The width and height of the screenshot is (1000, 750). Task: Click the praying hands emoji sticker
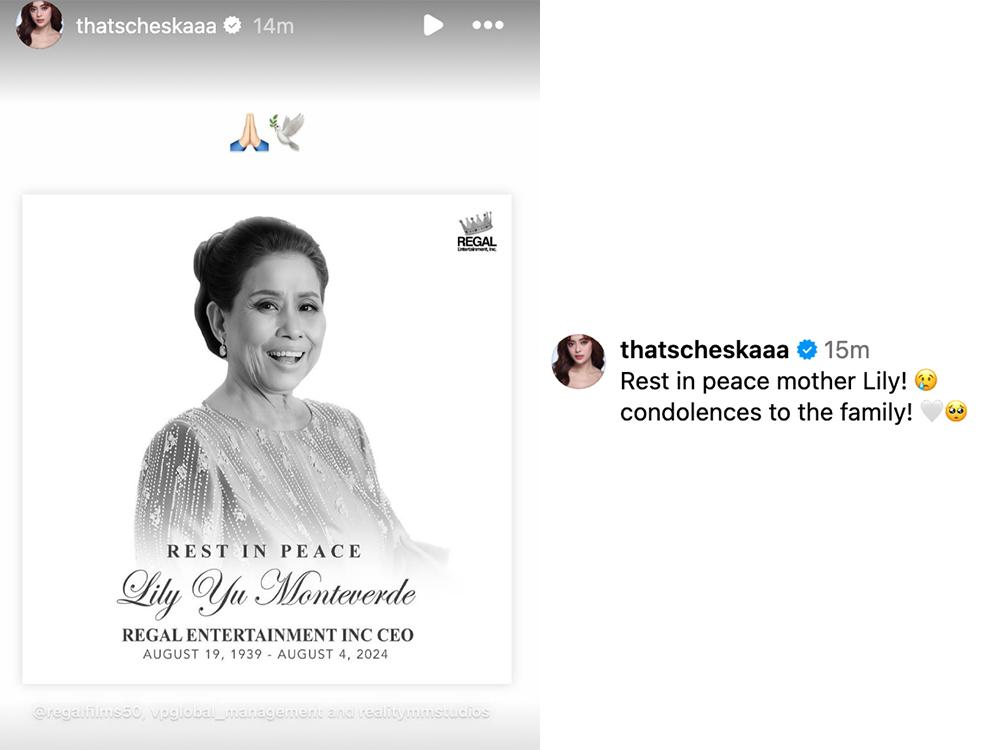click(x=249, y=133)
